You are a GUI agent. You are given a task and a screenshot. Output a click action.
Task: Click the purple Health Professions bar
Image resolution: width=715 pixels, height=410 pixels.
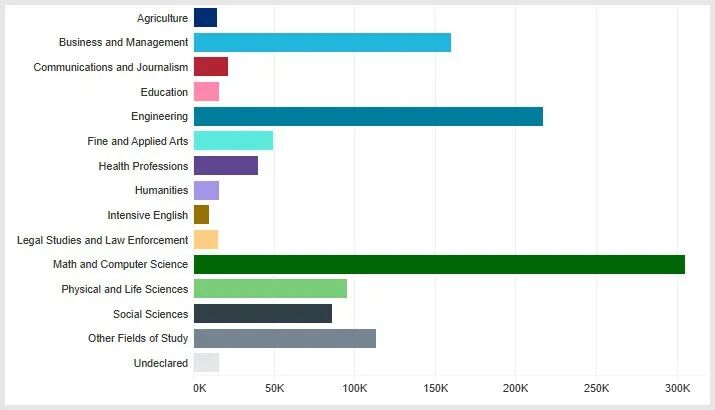coord(226,166)
